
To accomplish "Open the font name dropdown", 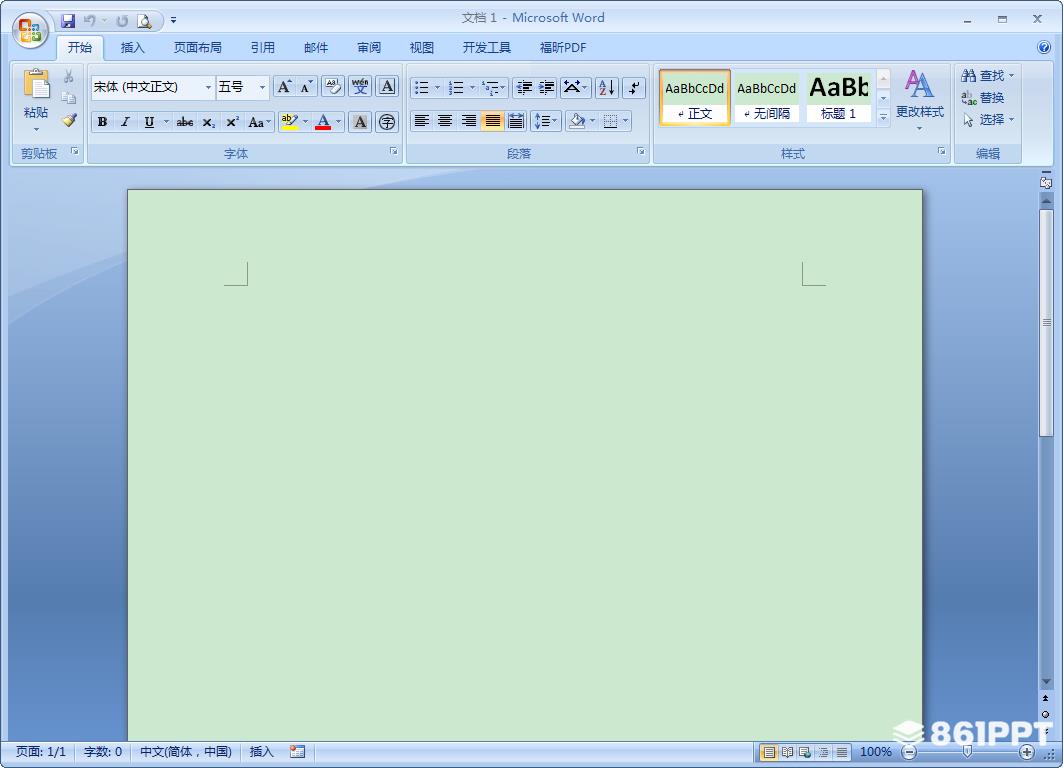I will click(208, 87).
